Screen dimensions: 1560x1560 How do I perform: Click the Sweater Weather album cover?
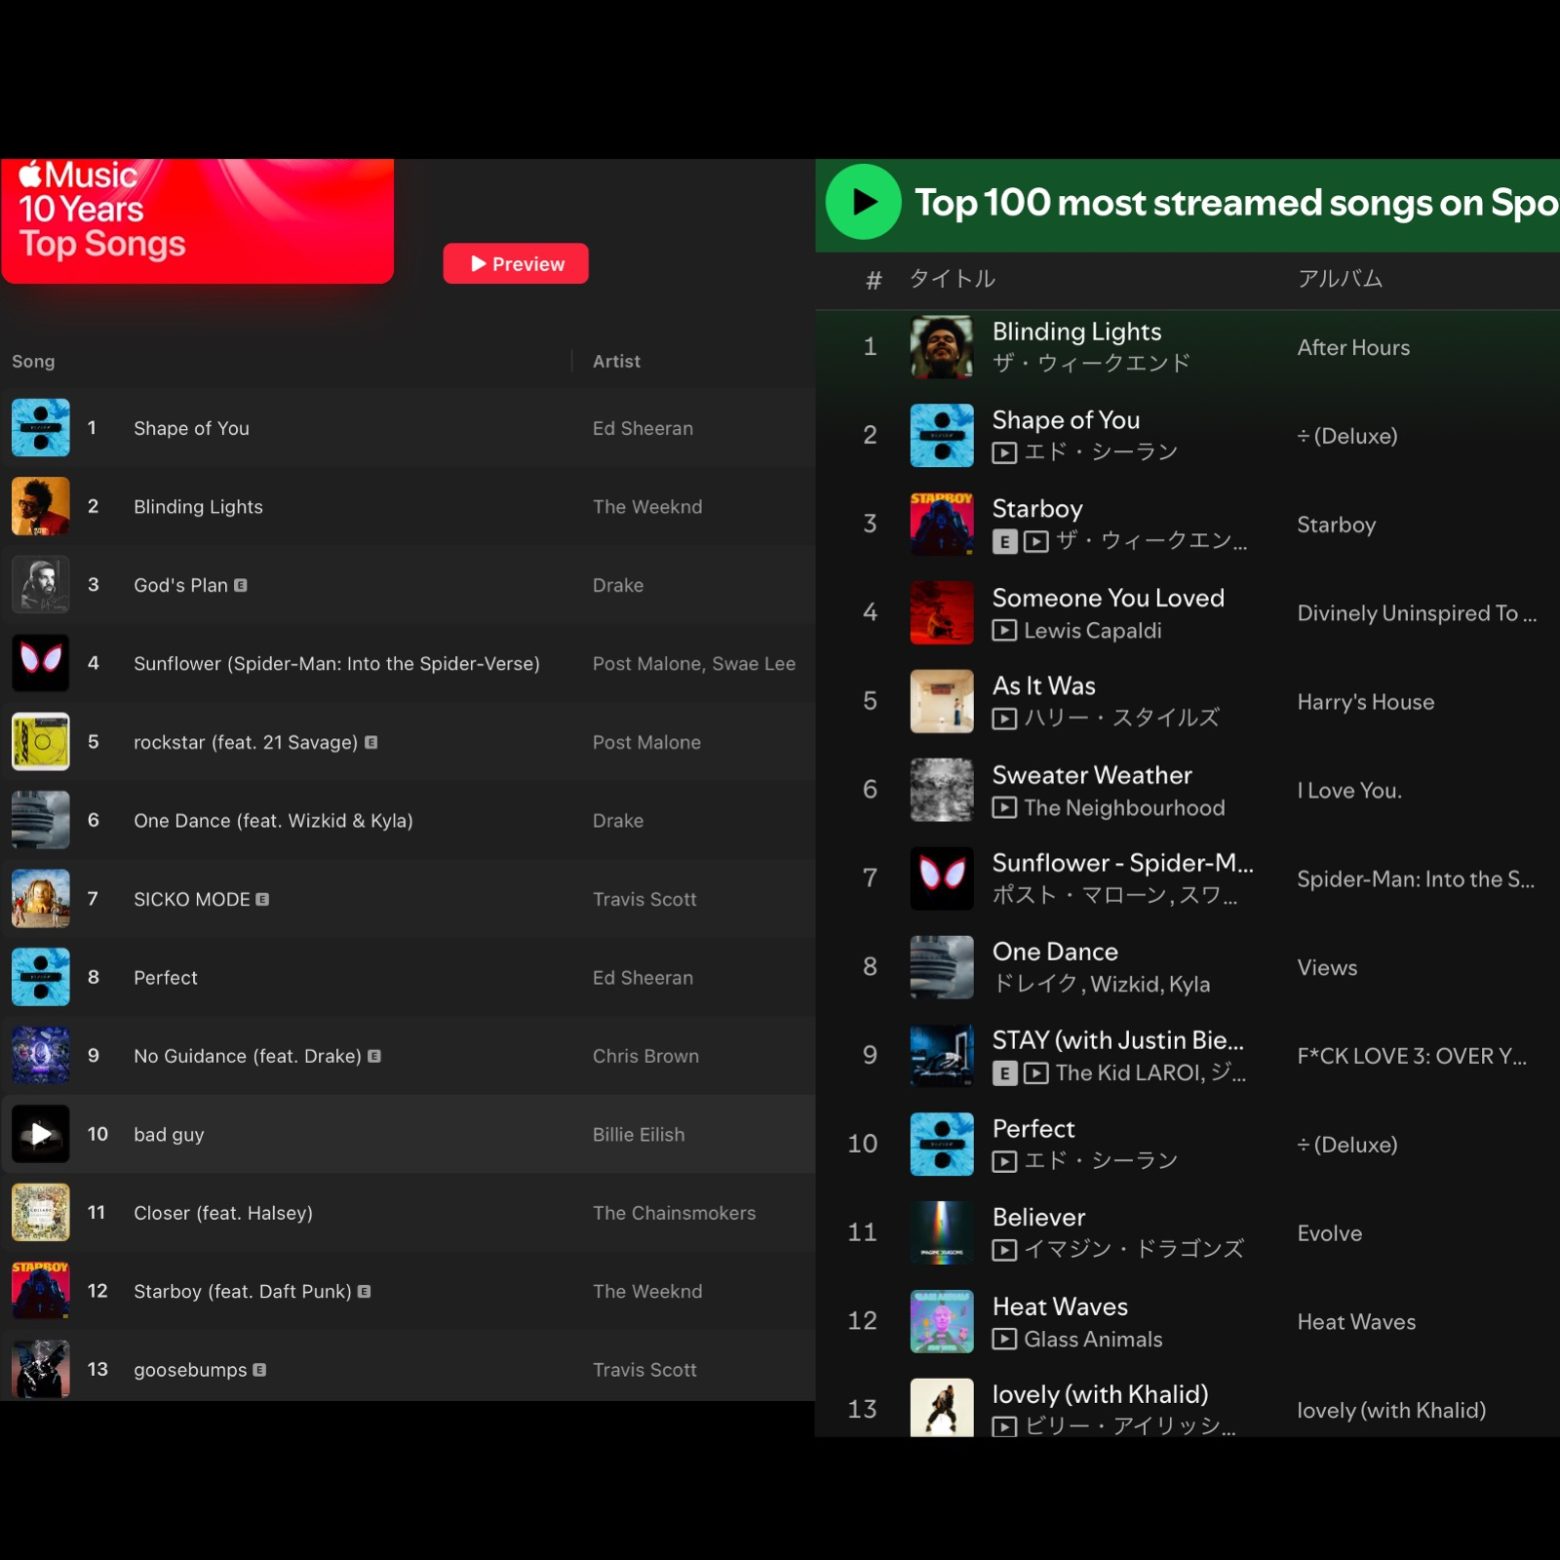pyautogui.click(x=942, y=790)
